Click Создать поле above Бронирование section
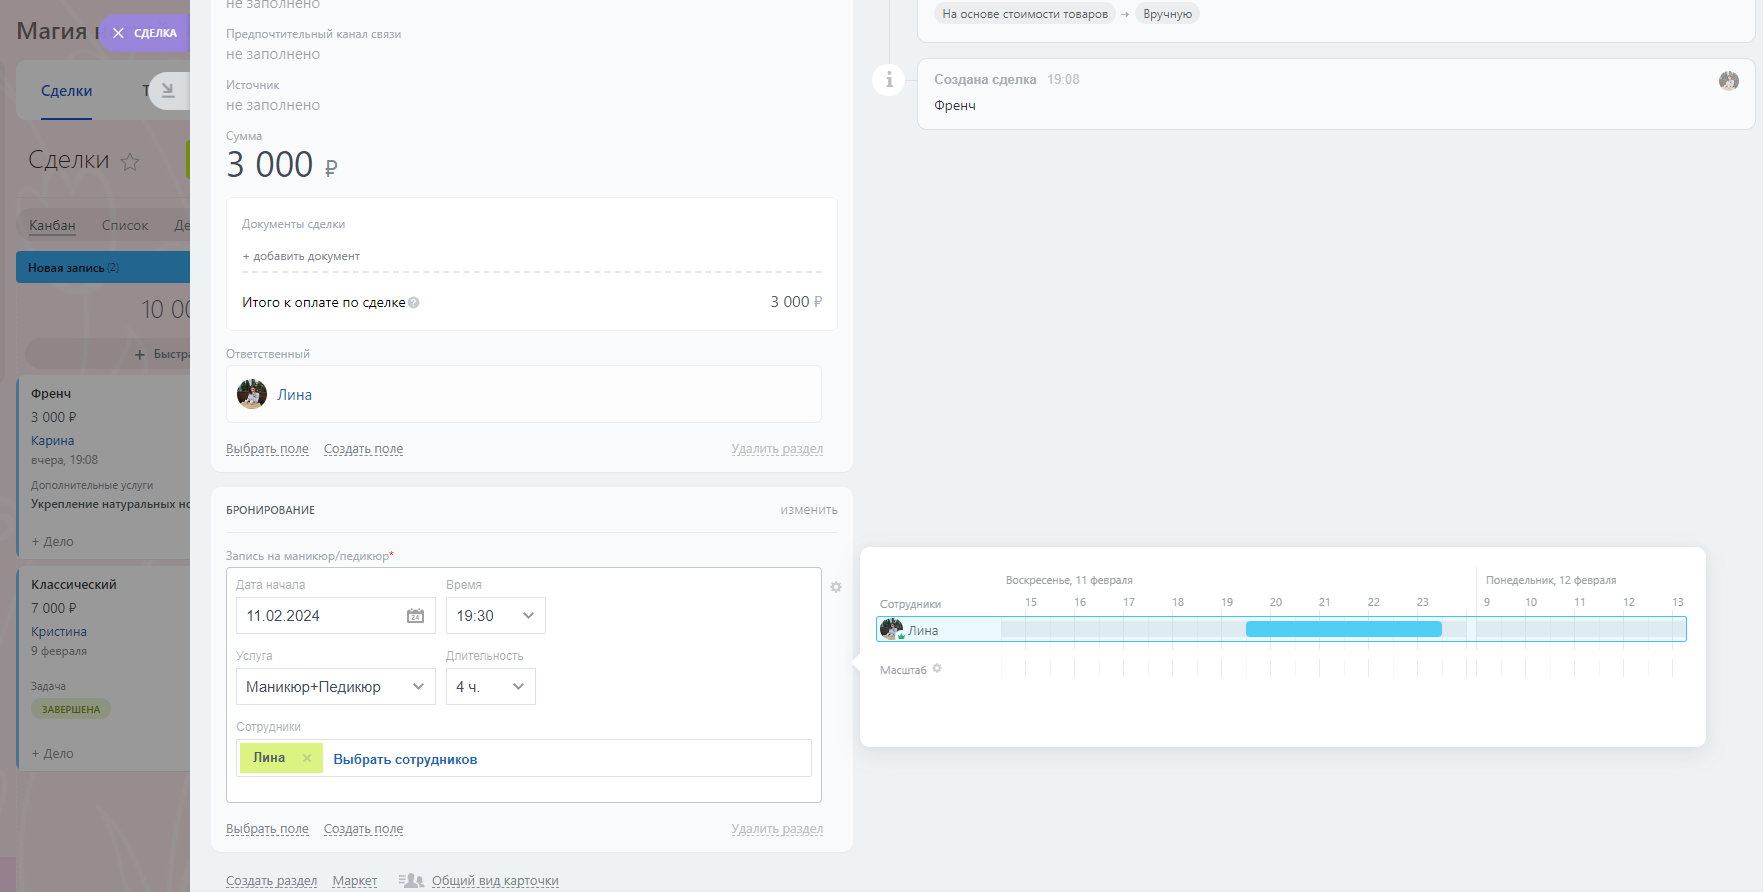This screenshot has height=892, width=1764. pyautogui.click(x=363, y=449)
